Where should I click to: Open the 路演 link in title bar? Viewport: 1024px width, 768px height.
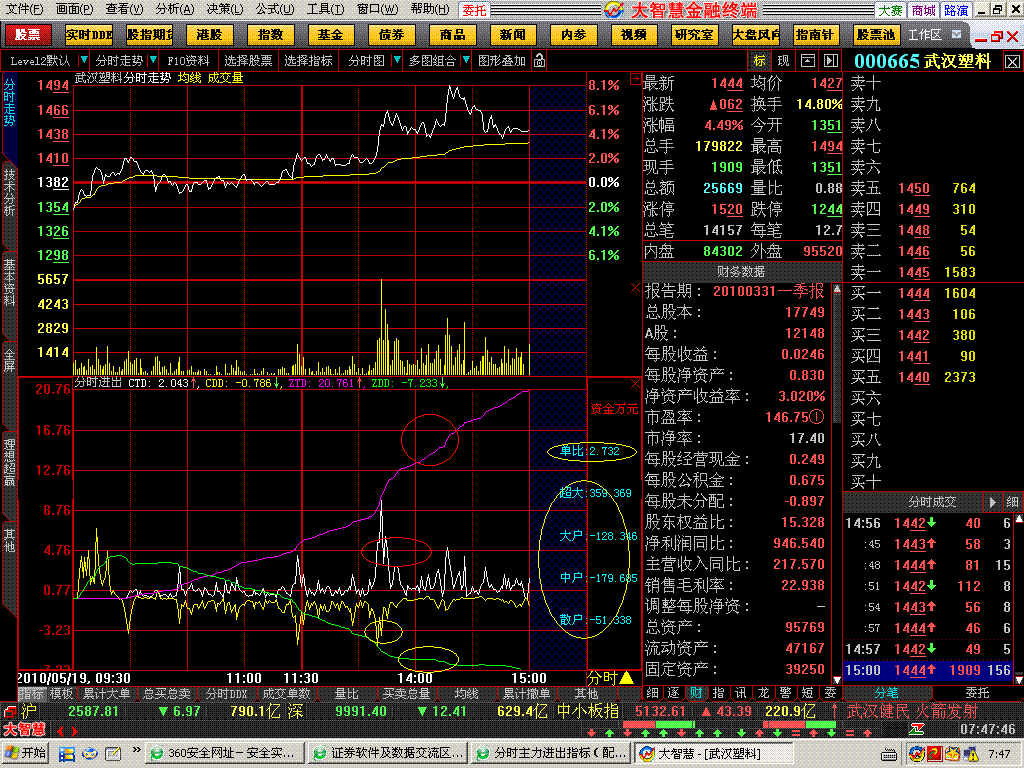pyautogui.click(x=956, y=10)
